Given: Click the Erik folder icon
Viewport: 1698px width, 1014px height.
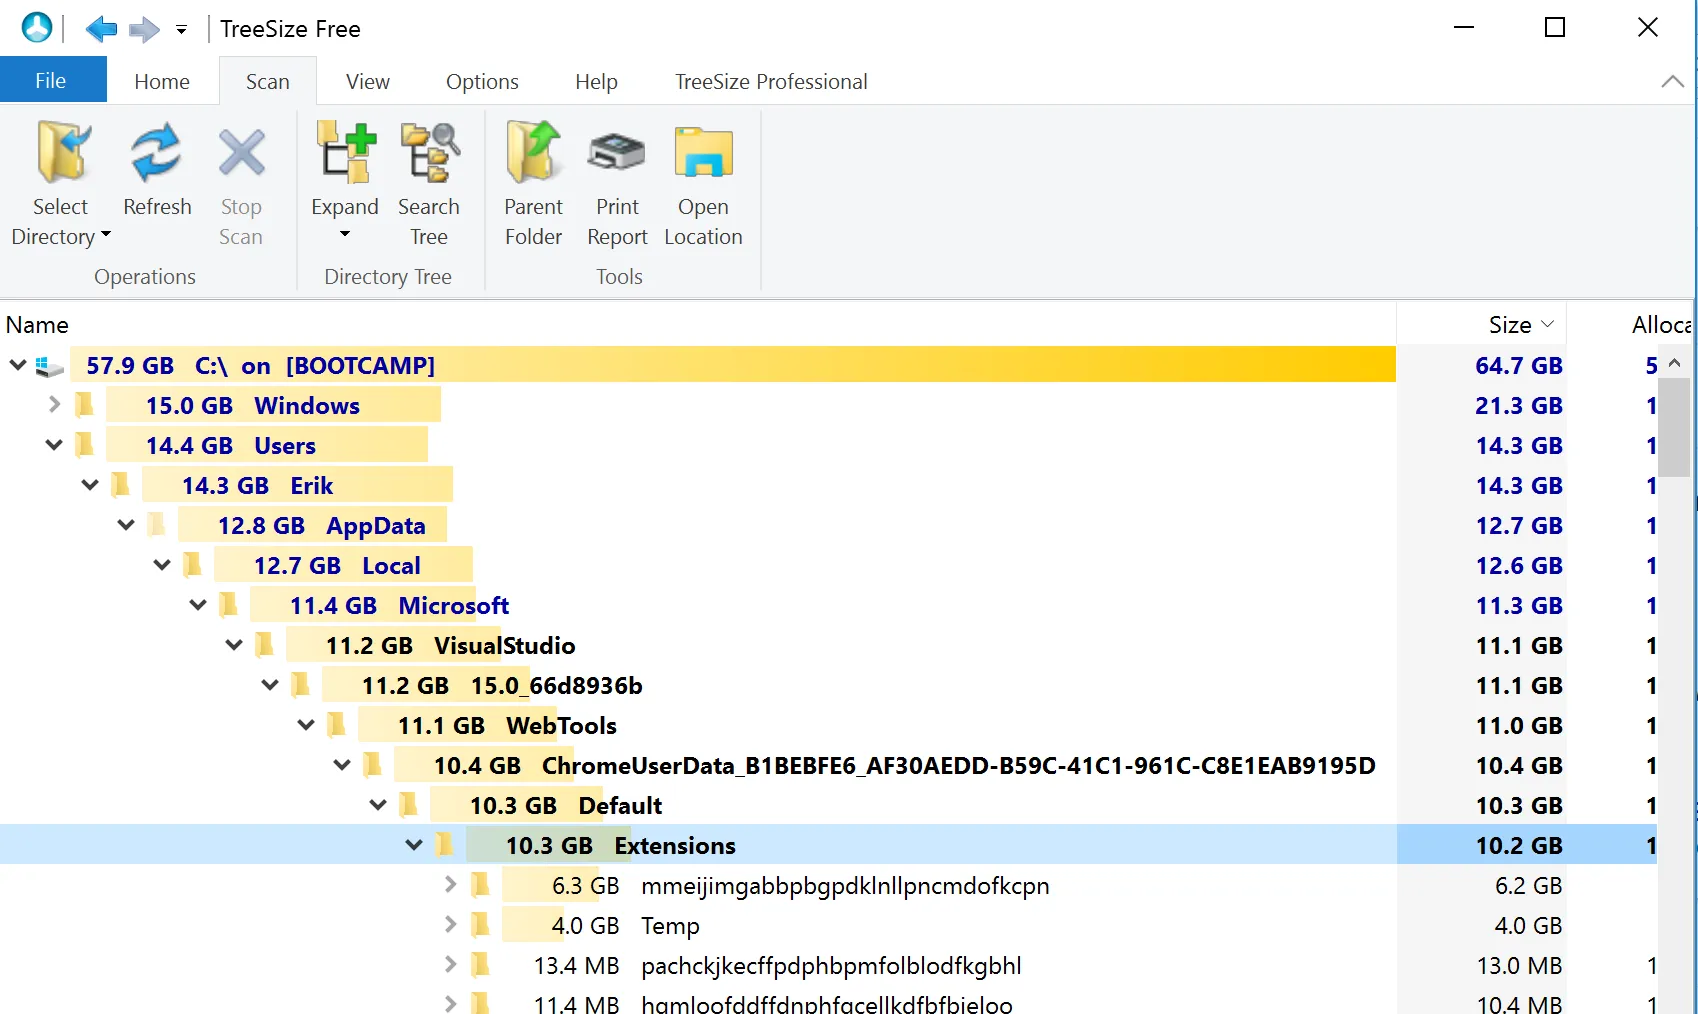Looking at the screenshot, I should 121,485.
